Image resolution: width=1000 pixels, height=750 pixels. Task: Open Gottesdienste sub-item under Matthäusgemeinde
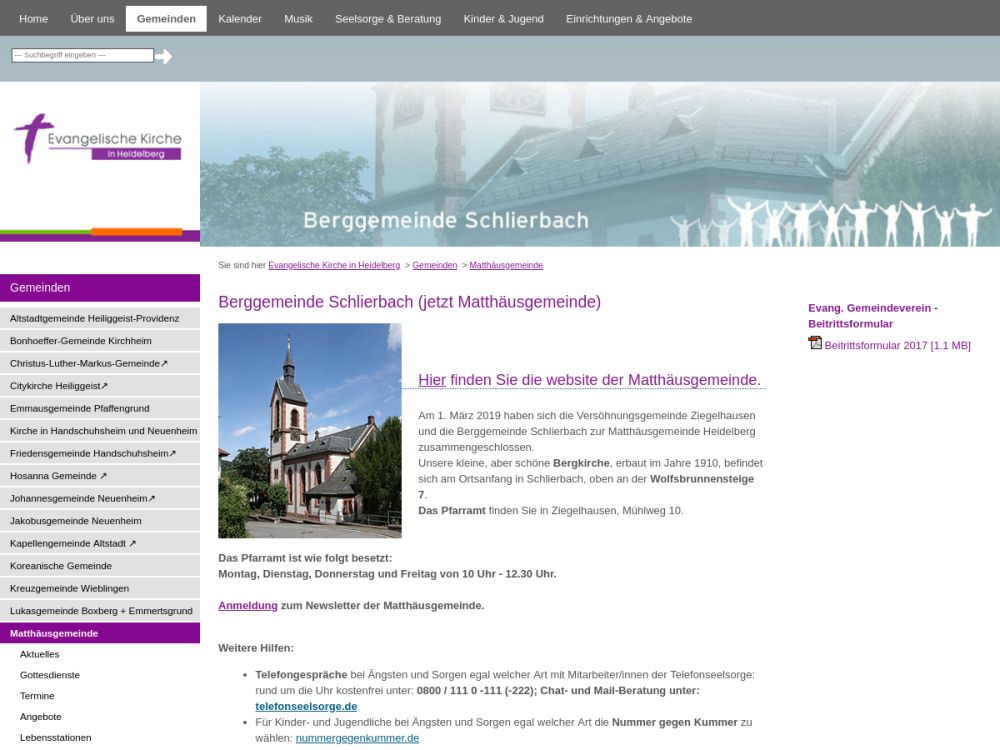(x=50, y=675)
